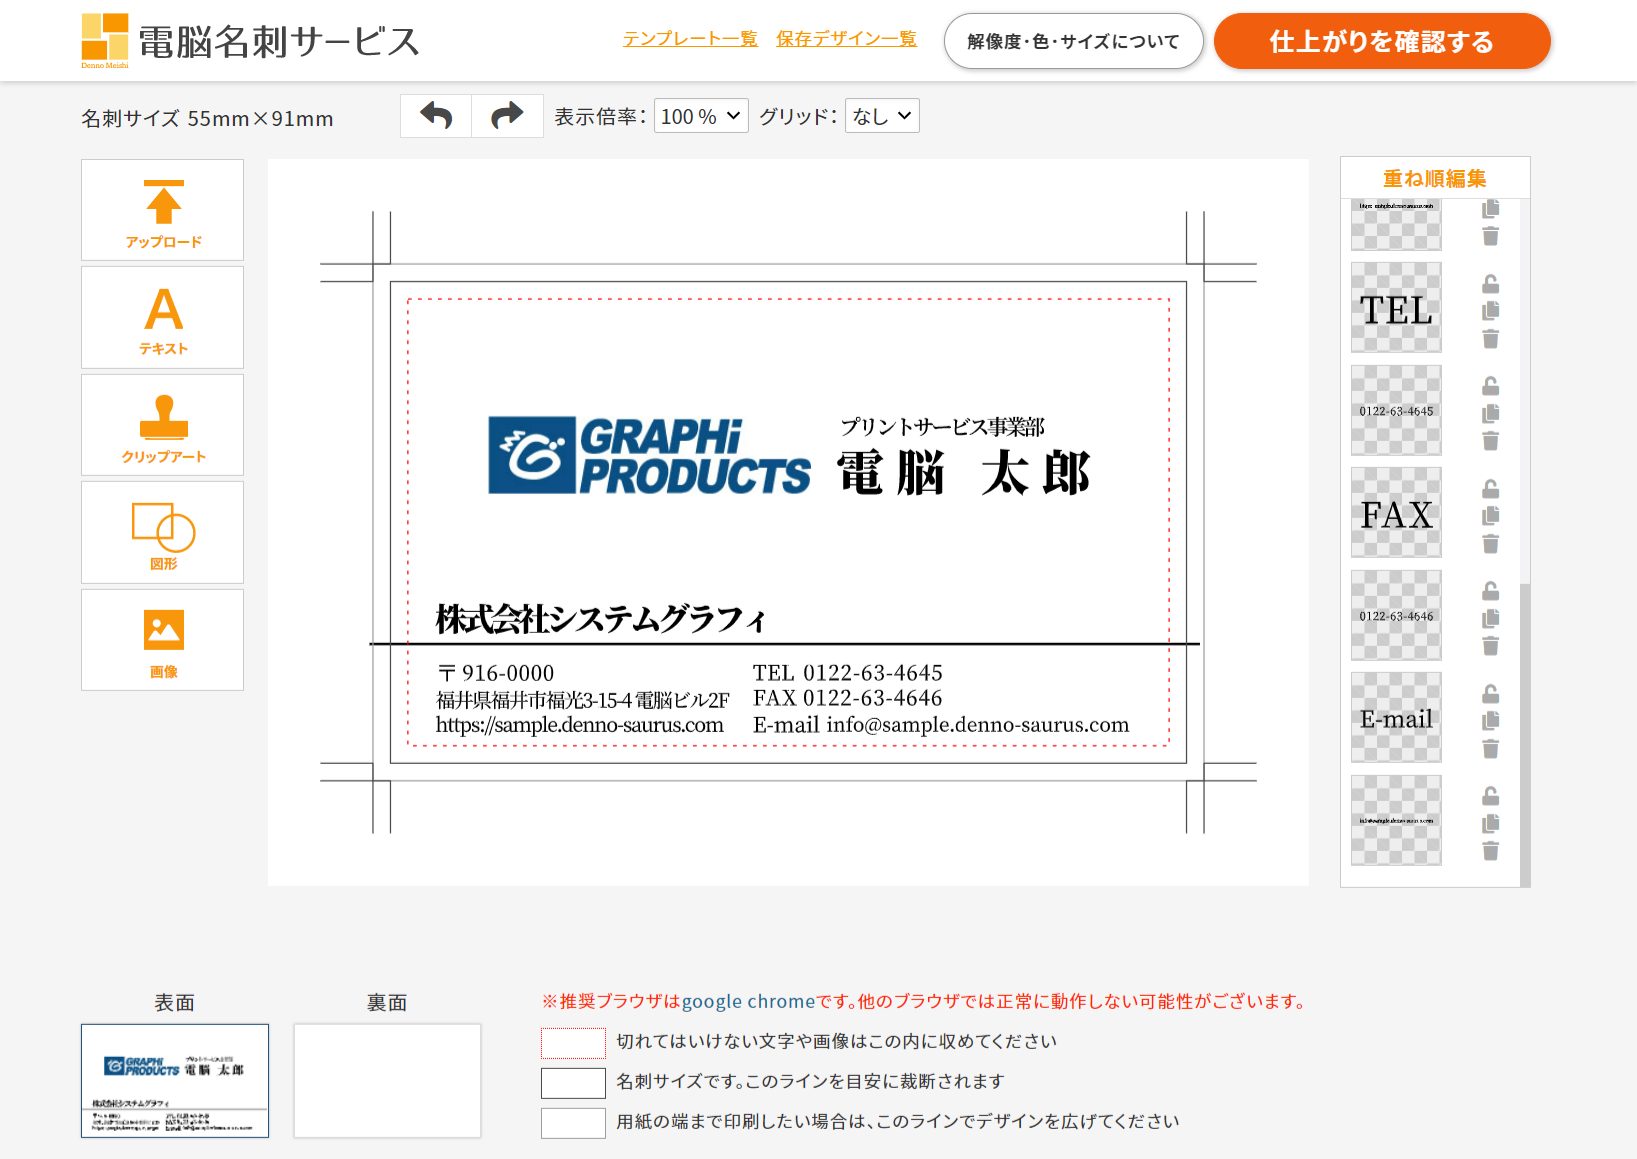Duplicate the info@sample email address layer

click(x=1490, y=824)
